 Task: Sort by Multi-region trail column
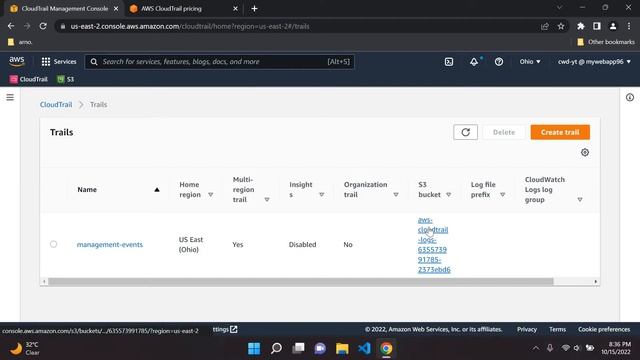click(267, 200)
